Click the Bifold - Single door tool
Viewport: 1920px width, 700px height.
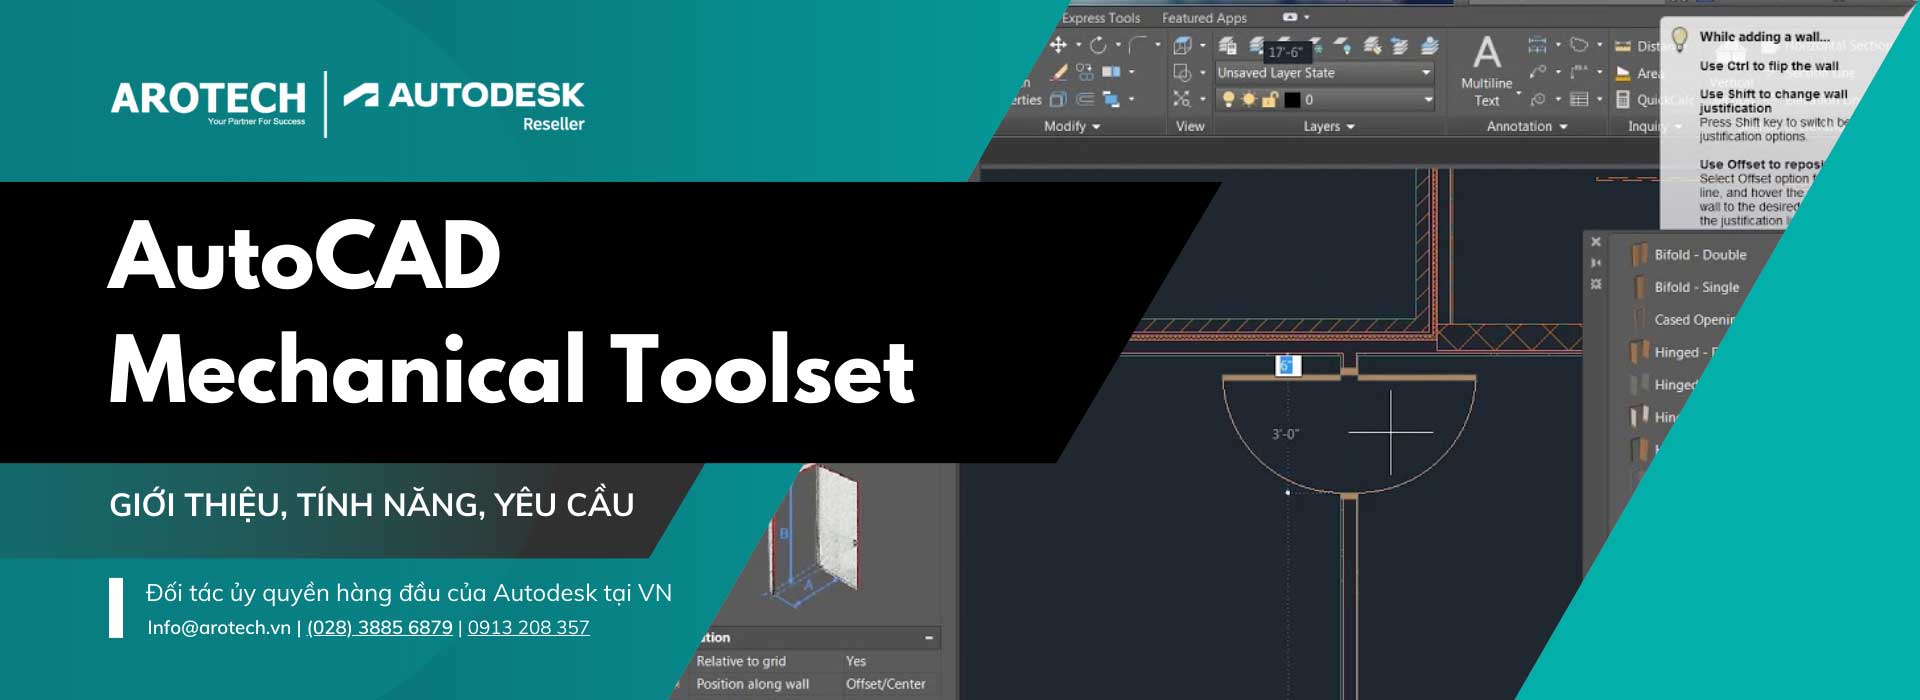[1687, 287]
